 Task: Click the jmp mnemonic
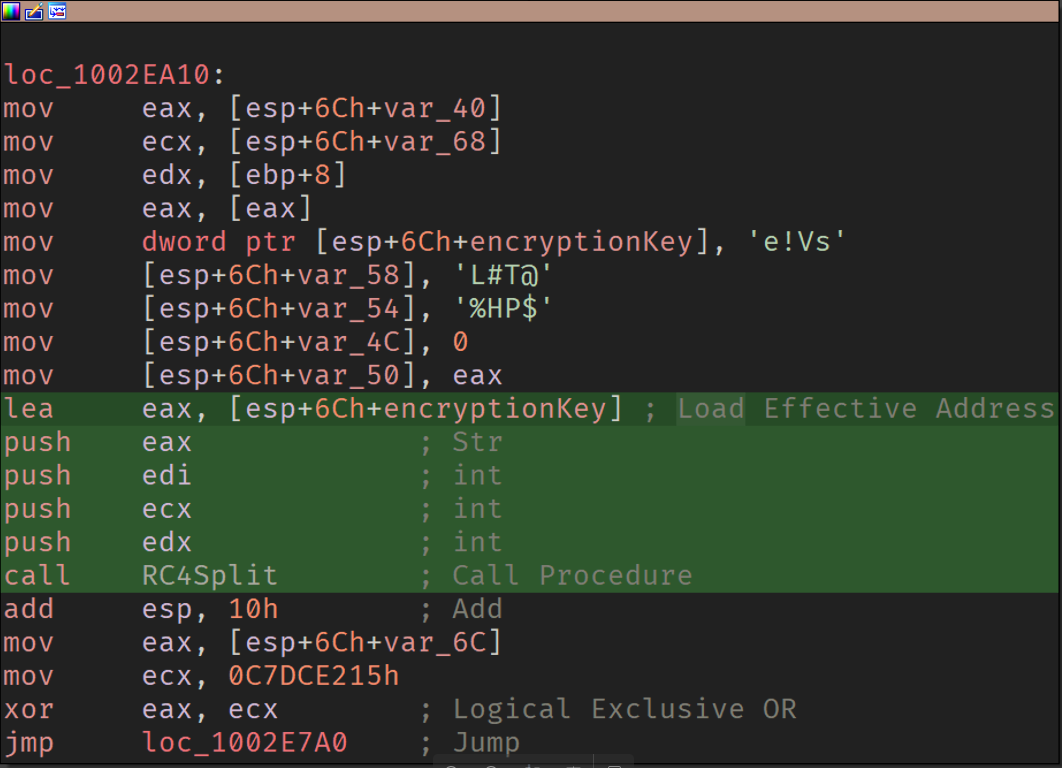[x=28, y=743]
